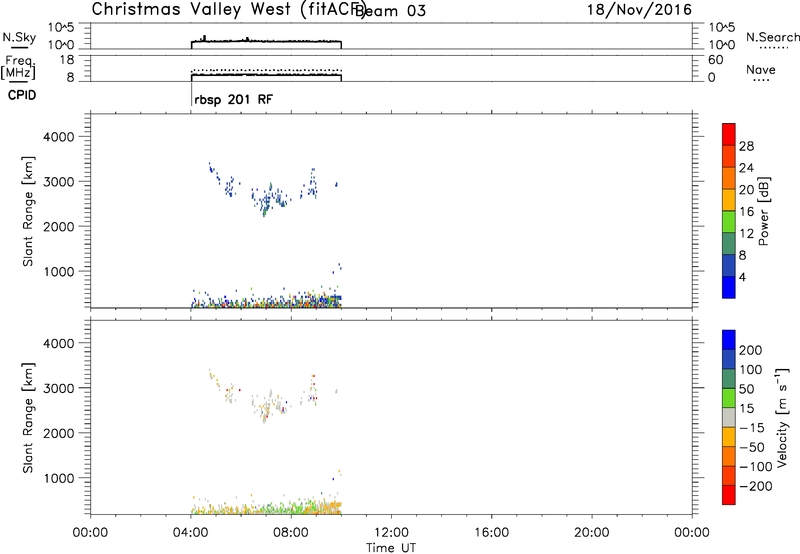Select the Power colorbar segment between 20 and 24
800x554 pixels.
pyautogui.click(x=729, y=178)
